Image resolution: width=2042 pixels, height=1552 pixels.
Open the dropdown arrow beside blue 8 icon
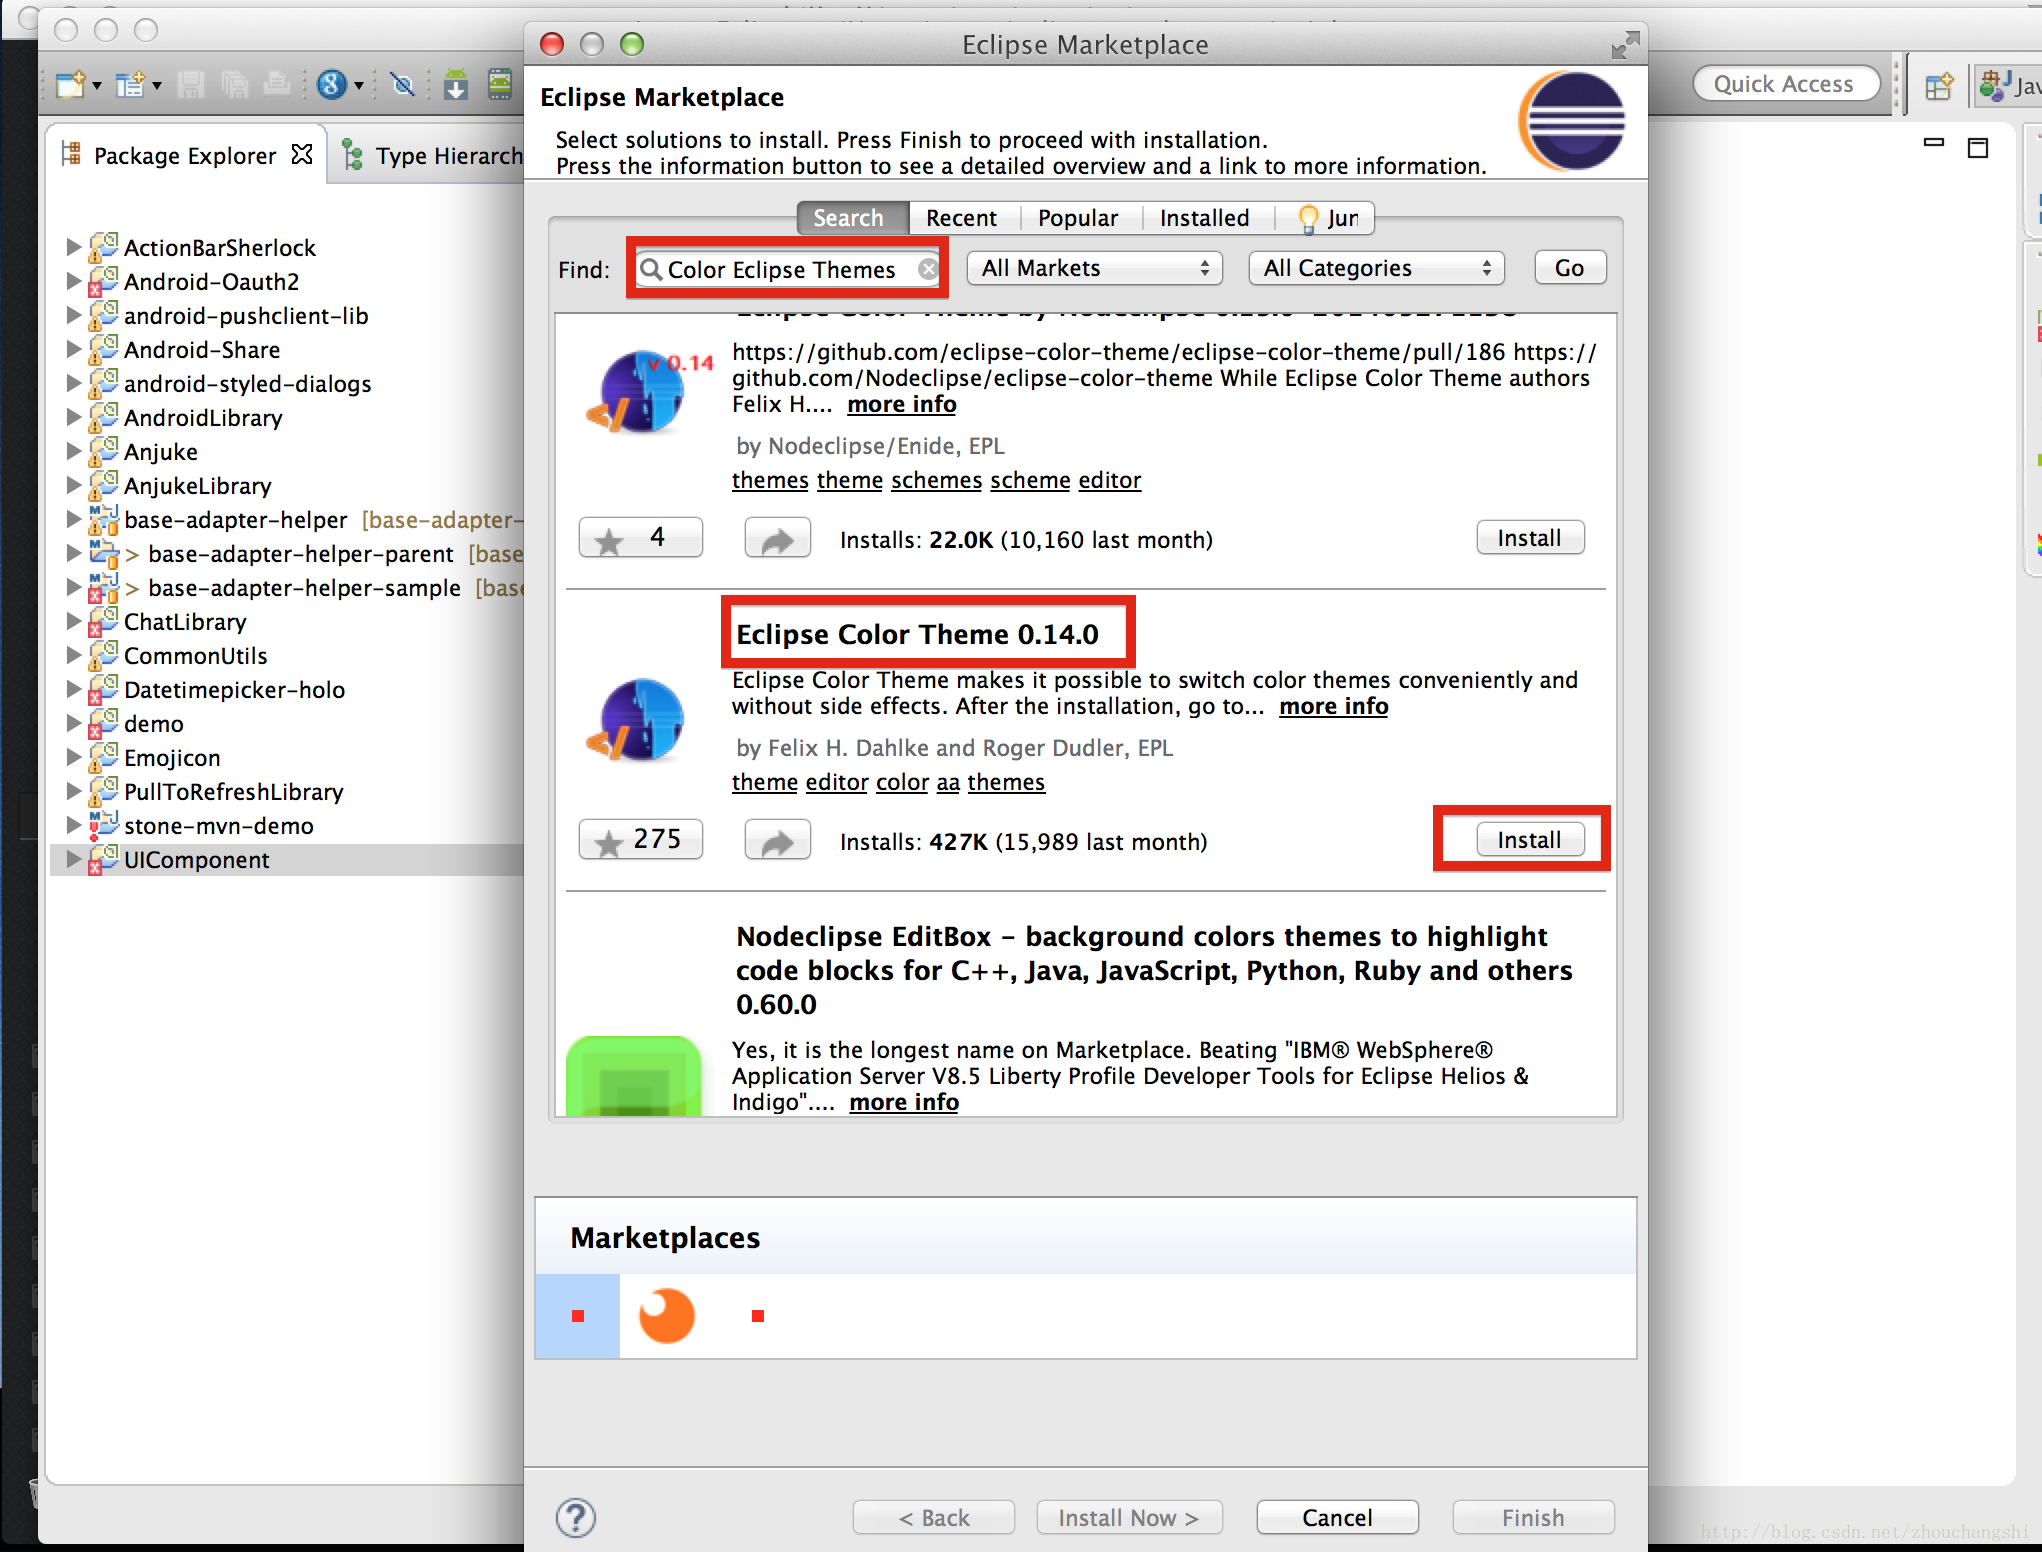[359, 86]
